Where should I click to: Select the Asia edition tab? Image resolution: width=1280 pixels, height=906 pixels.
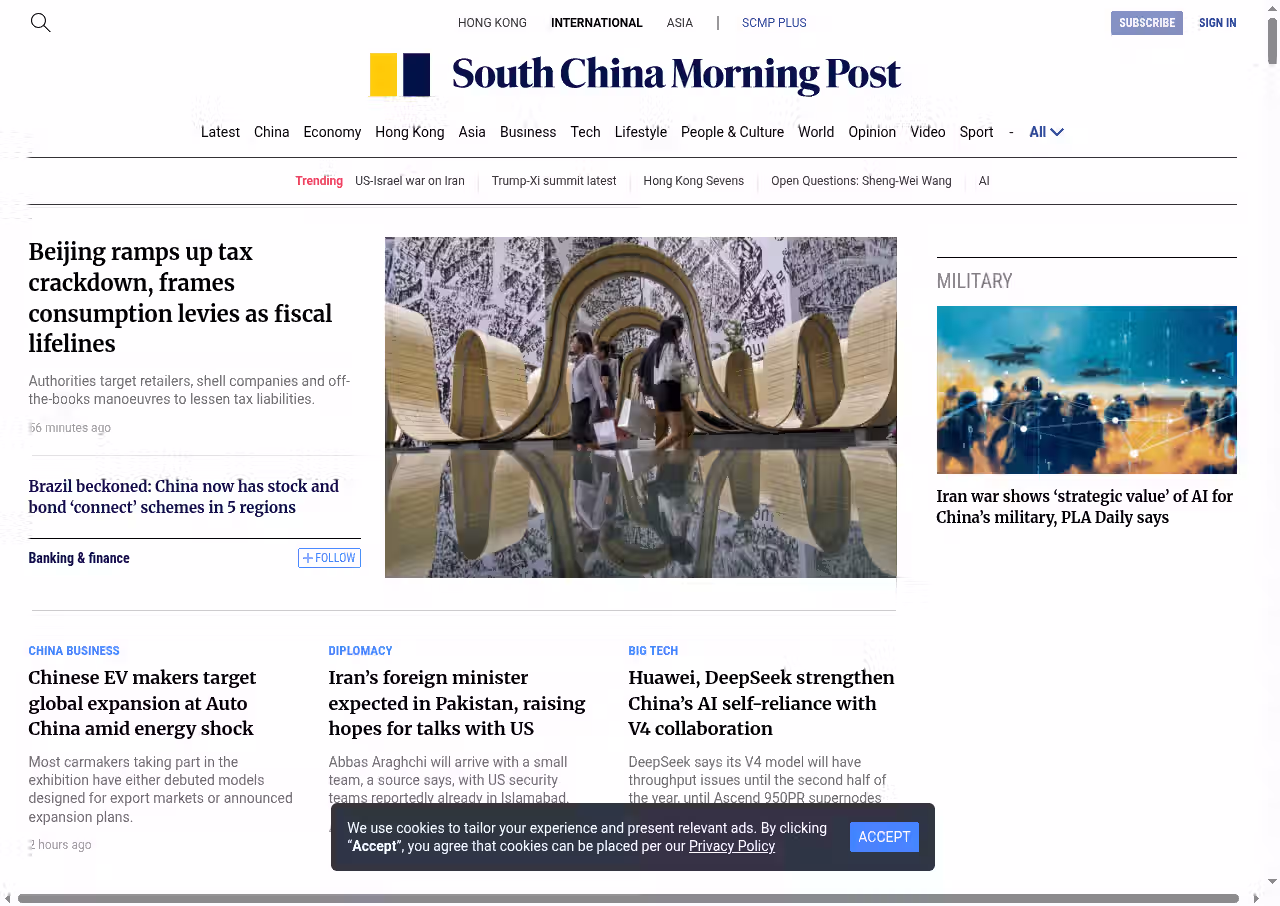tap(679, 23)
